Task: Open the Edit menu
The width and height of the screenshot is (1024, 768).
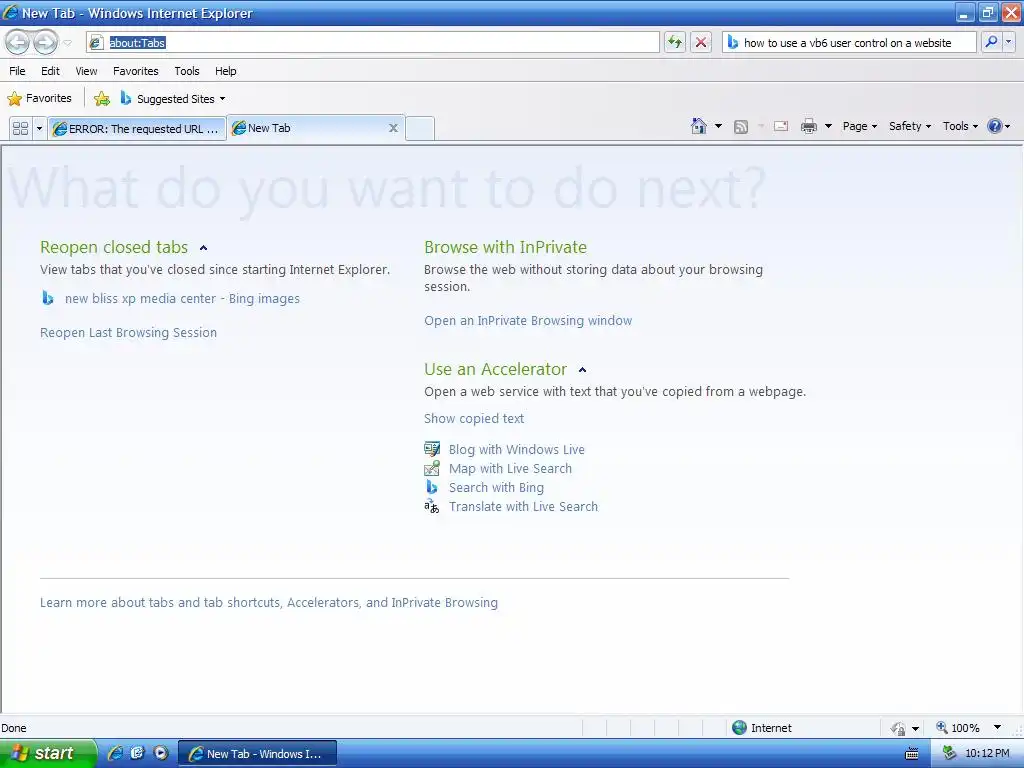Action: [x=50, y=71]
